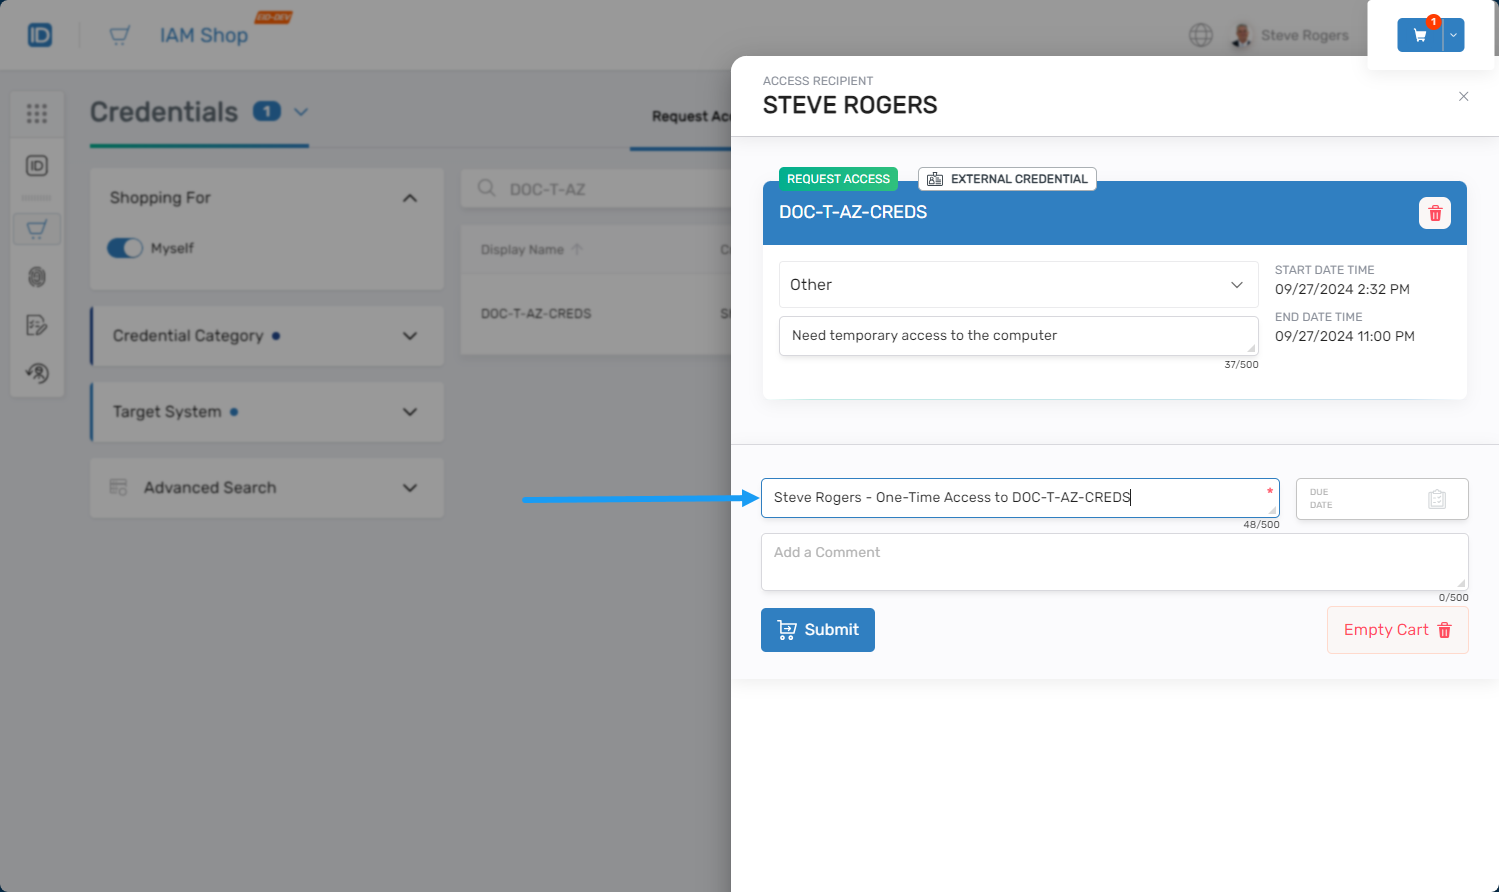Click the globe language icon
1499x892 pixels.
coord(1200,35)
